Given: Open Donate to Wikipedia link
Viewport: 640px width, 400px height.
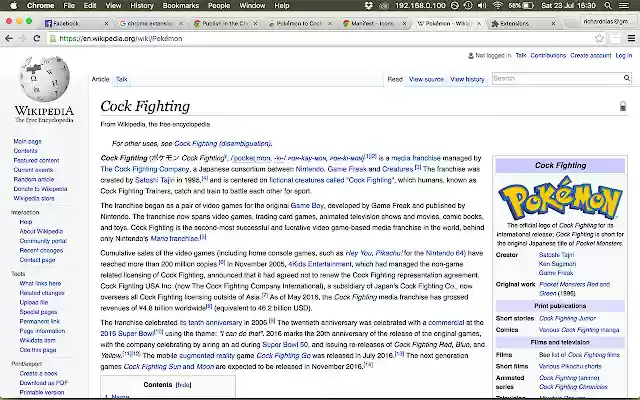Looking at the screenshot, I should (40, 189).
